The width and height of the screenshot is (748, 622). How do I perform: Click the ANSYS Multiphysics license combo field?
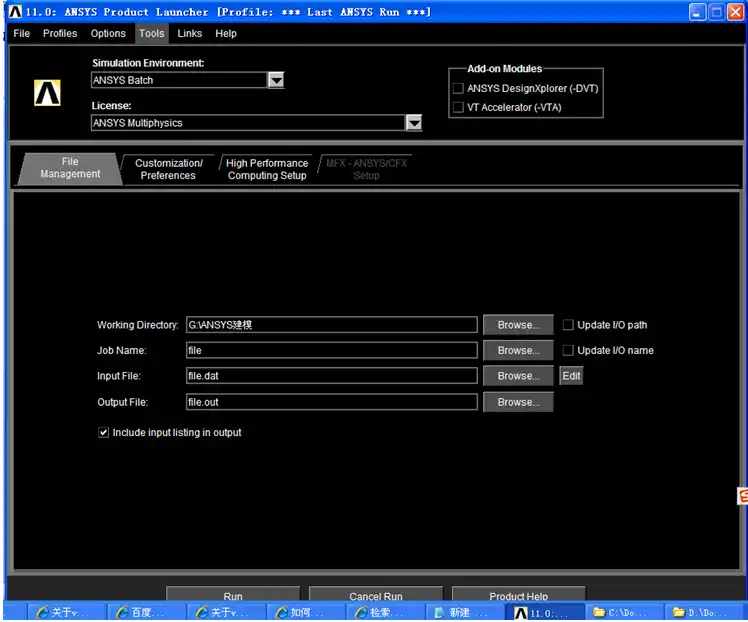click(x=248, y=123)
